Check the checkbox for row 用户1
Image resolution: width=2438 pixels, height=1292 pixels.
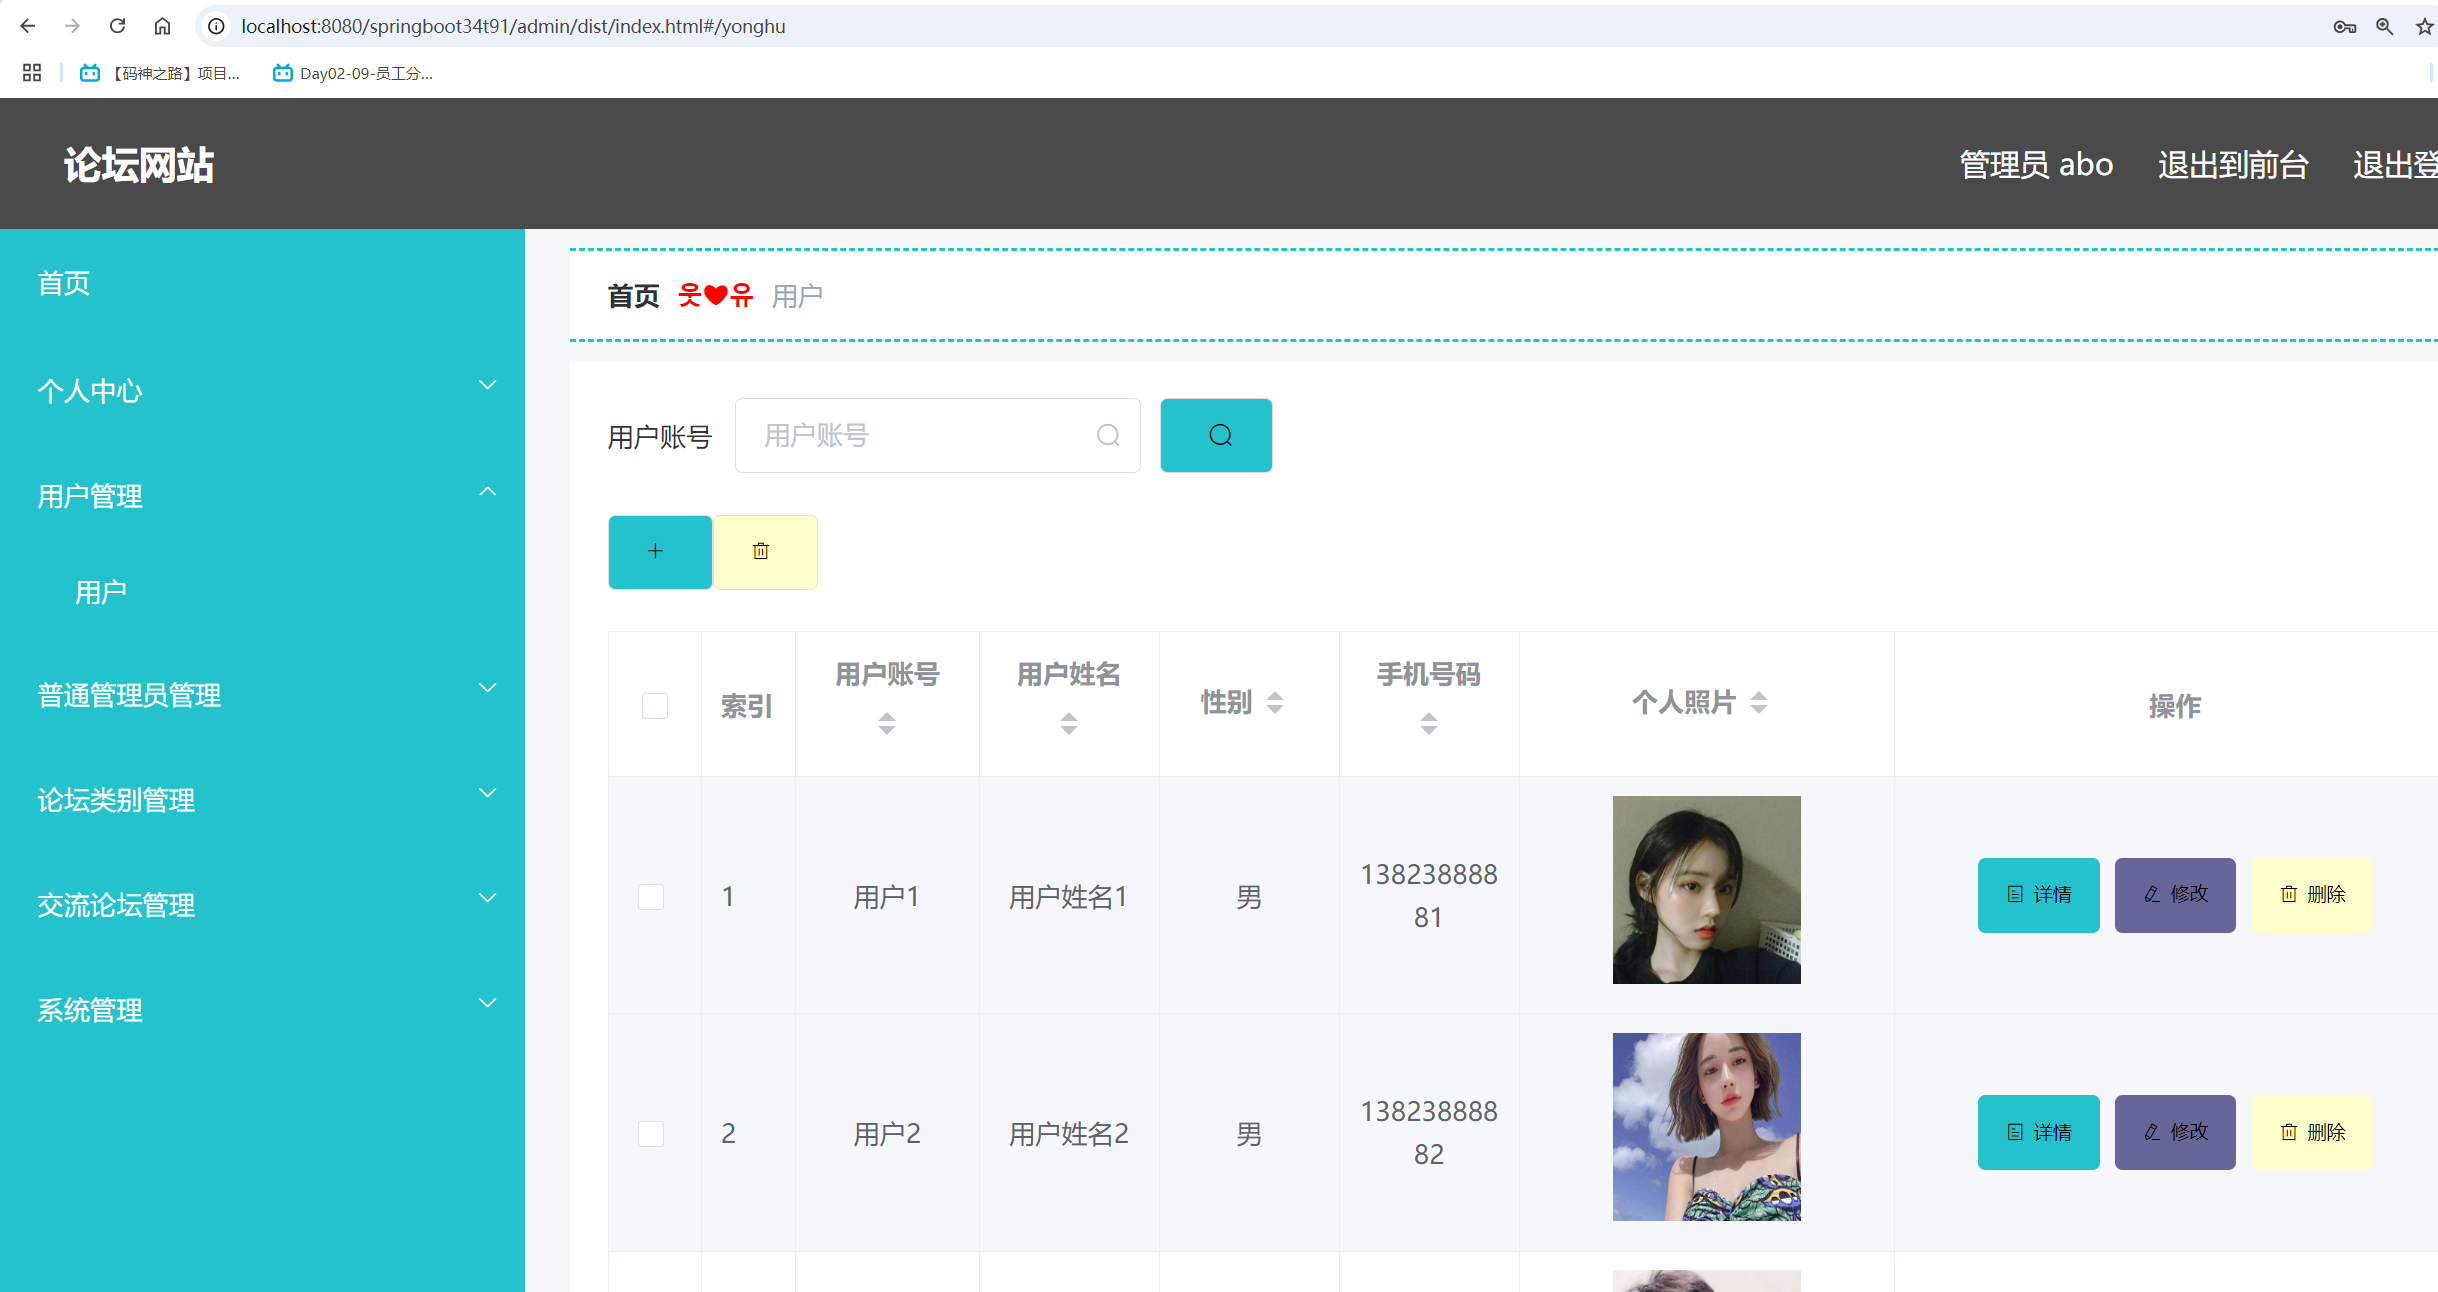[x=651, y=896]
